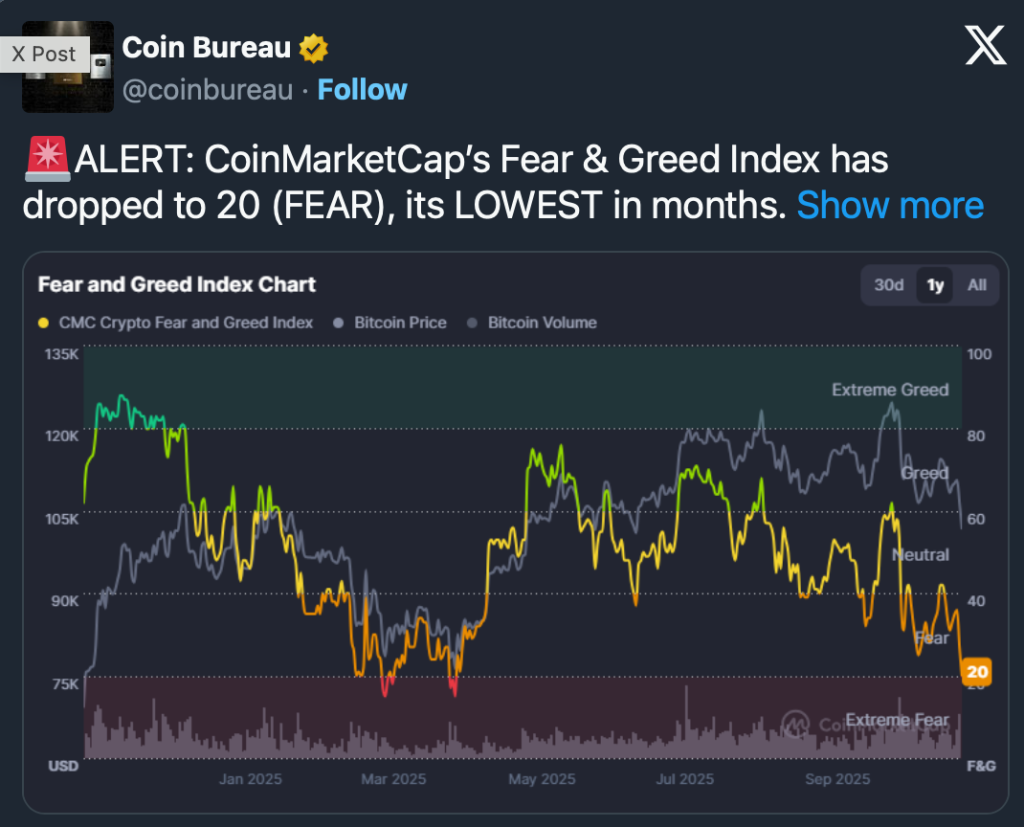Screen dimensions: 1024x827
Task: Click the X Post label badge
Action: [45, 54]
